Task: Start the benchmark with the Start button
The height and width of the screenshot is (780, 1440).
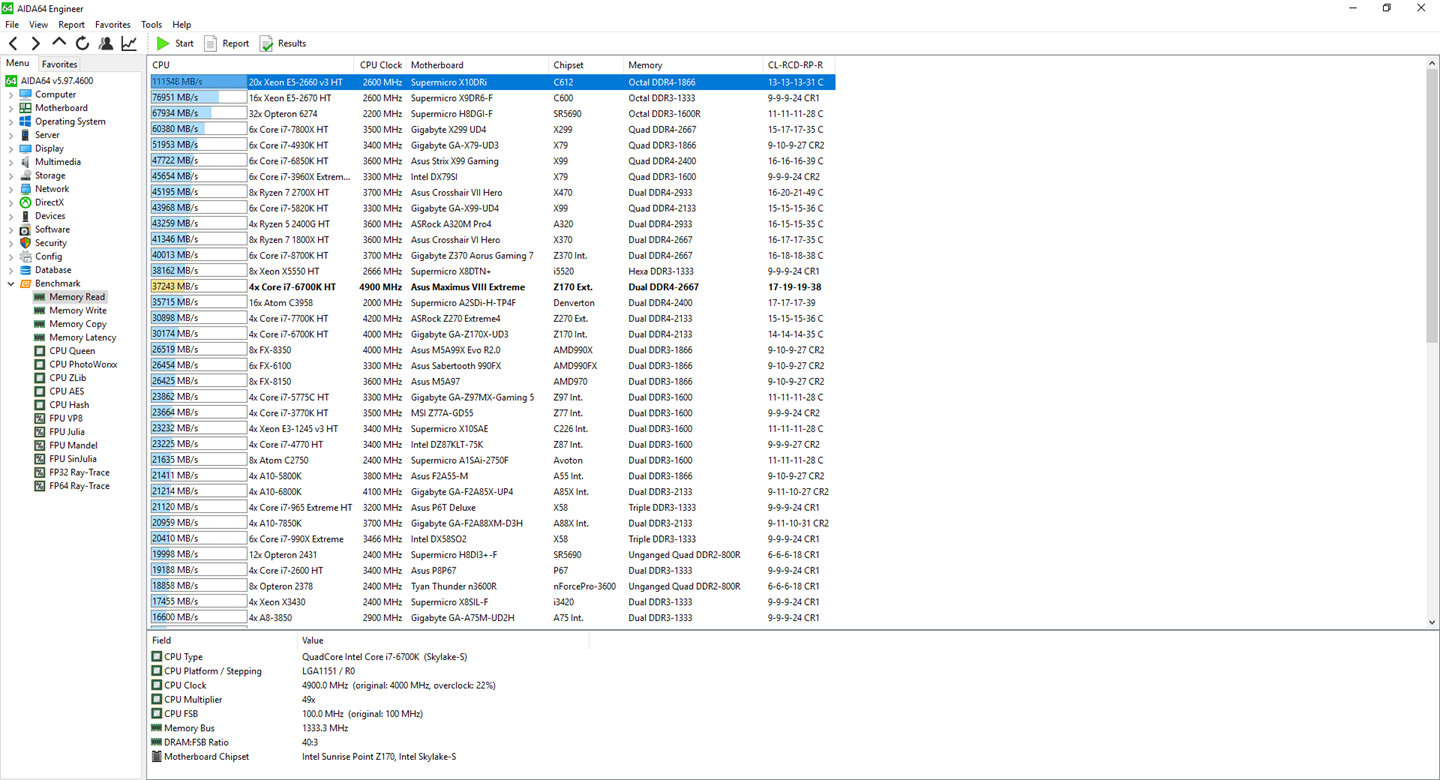Action: point(175,43)
